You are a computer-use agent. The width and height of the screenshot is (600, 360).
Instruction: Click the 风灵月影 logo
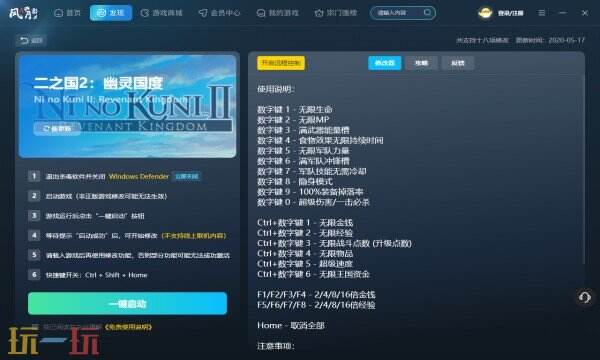pos(24,13)
